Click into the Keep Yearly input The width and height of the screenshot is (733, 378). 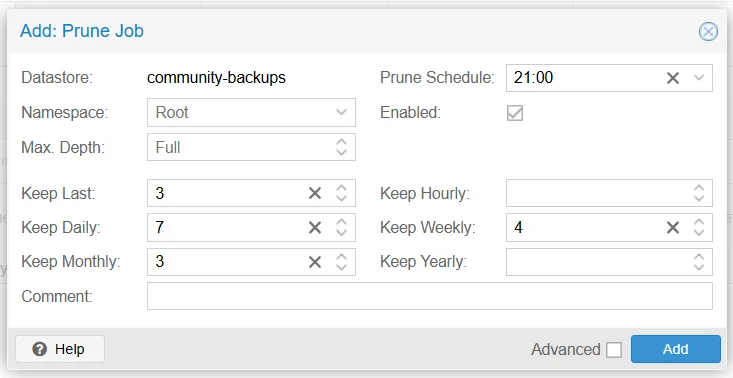point(596,262)
